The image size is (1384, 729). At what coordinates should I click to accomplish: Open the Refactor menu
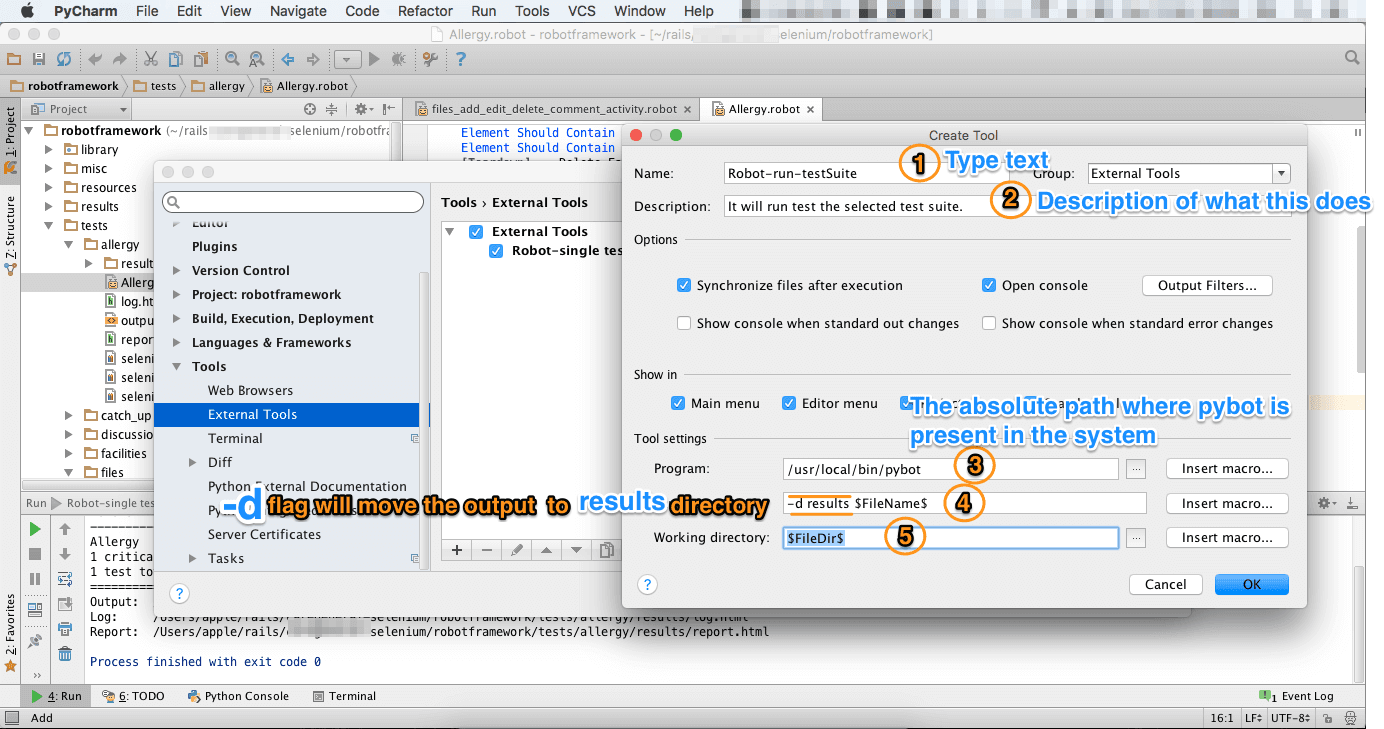tap(425, 11)
